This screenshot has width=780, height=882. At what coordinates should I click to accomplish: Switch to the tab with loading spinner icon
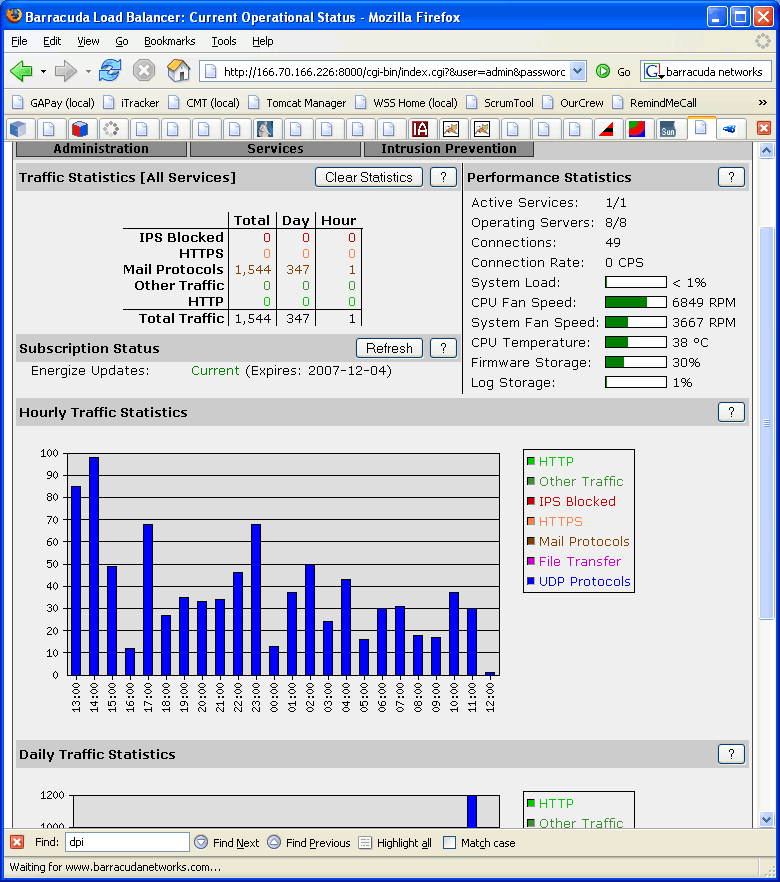pos(111,129)
